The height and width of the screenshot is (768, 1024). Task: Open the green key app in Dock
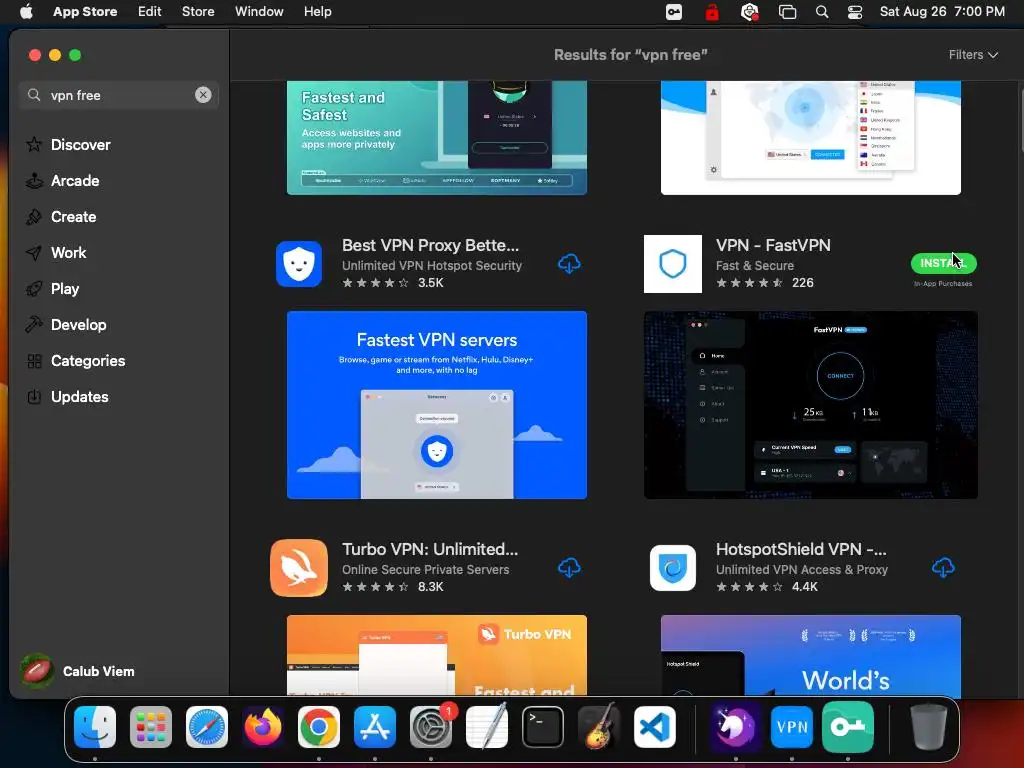[848, 727]
